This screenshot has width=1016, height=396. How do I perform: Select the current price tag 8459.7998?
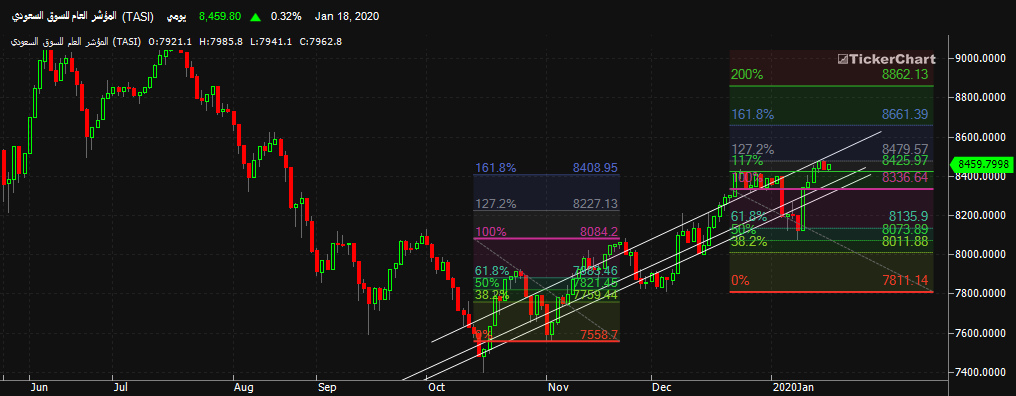click(x=981, y=164)
